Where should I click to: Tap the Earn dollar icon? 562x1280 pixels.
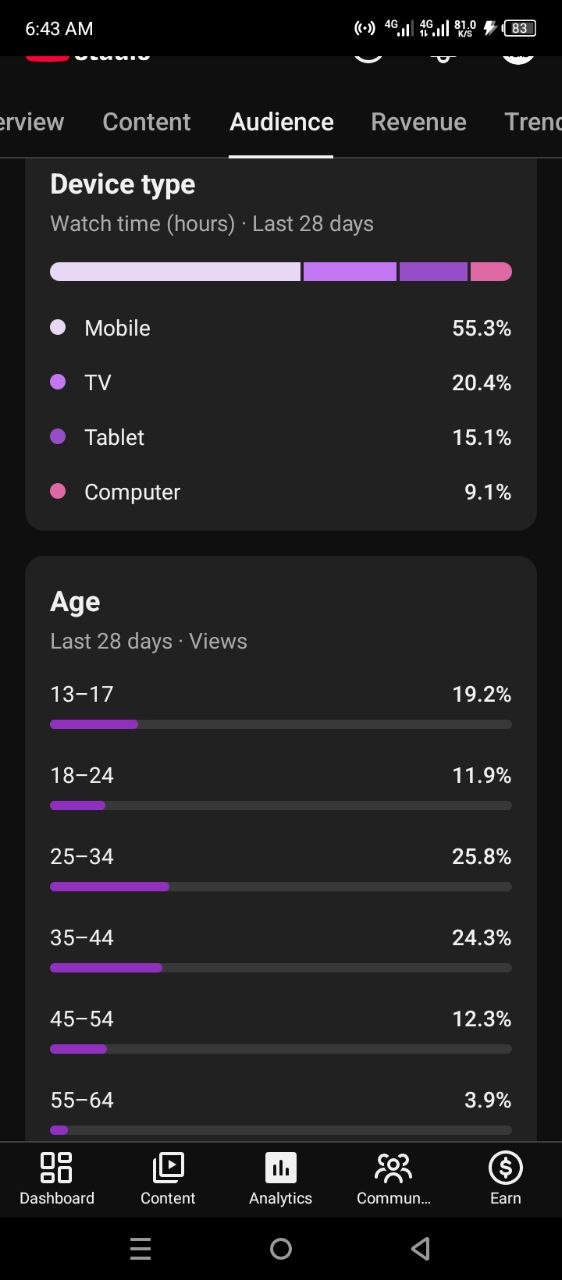[x=506, y=1168]
